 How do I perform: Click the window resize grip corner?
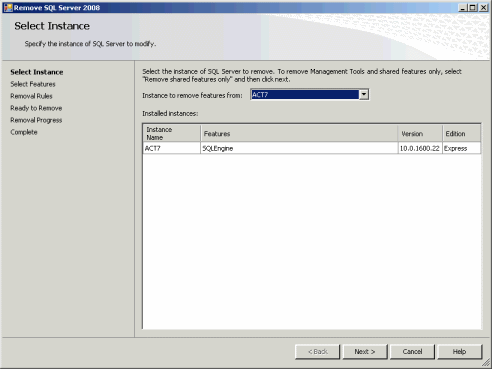487,363
